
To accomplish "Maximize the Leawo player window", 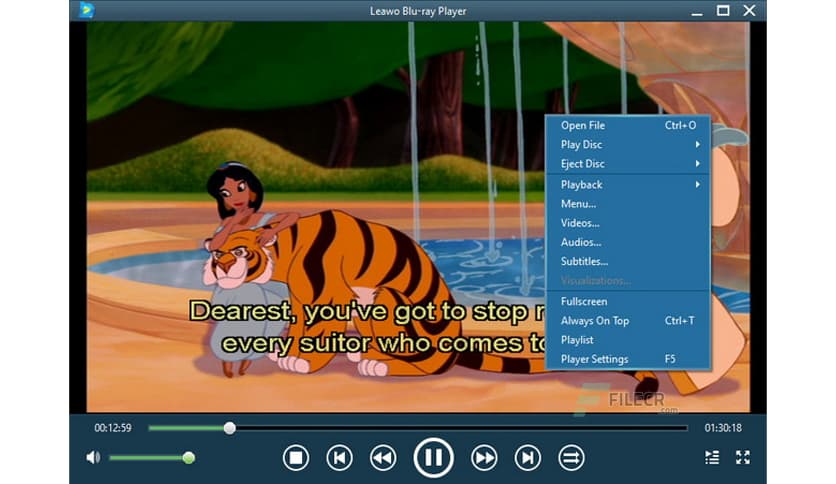I will pos(723,11).
